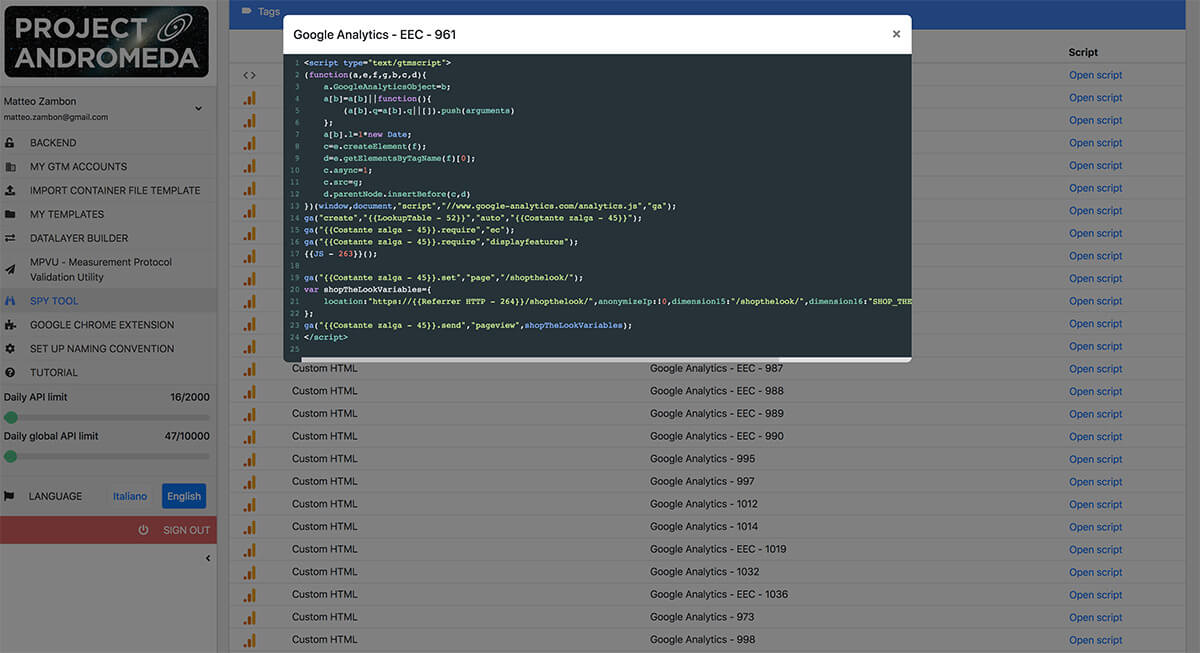This screenshot has width=1200, height=653.
Task: Close the Google Analytics EEC 961 dialog
Action: 896,34
